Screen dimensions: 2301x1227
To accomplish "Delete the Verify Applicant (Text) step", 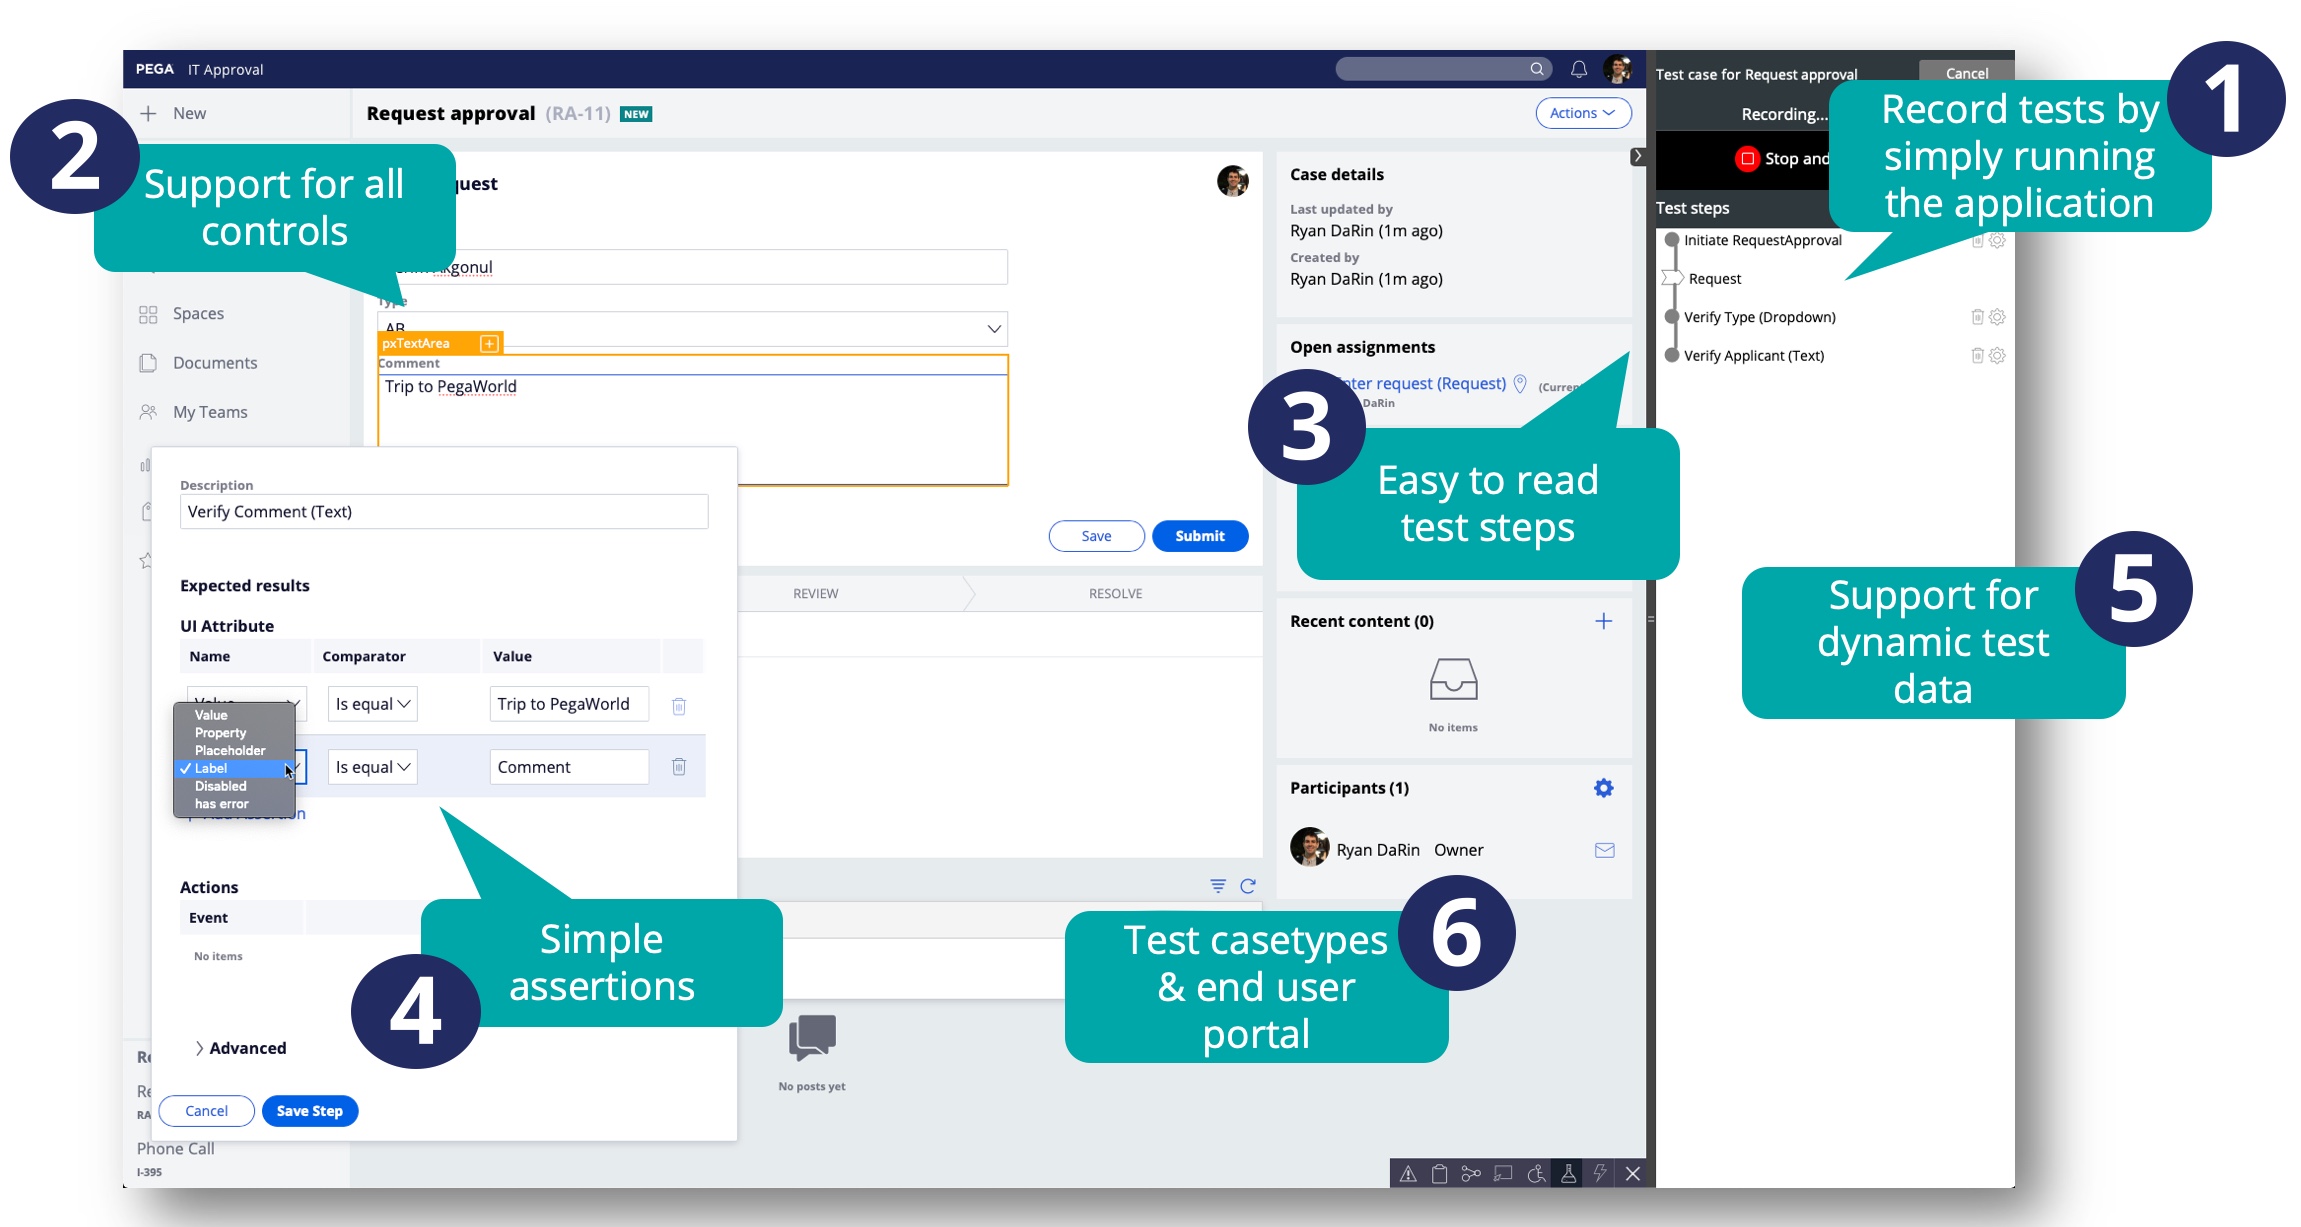I will pyautogui.click(x=1977, y=356).
